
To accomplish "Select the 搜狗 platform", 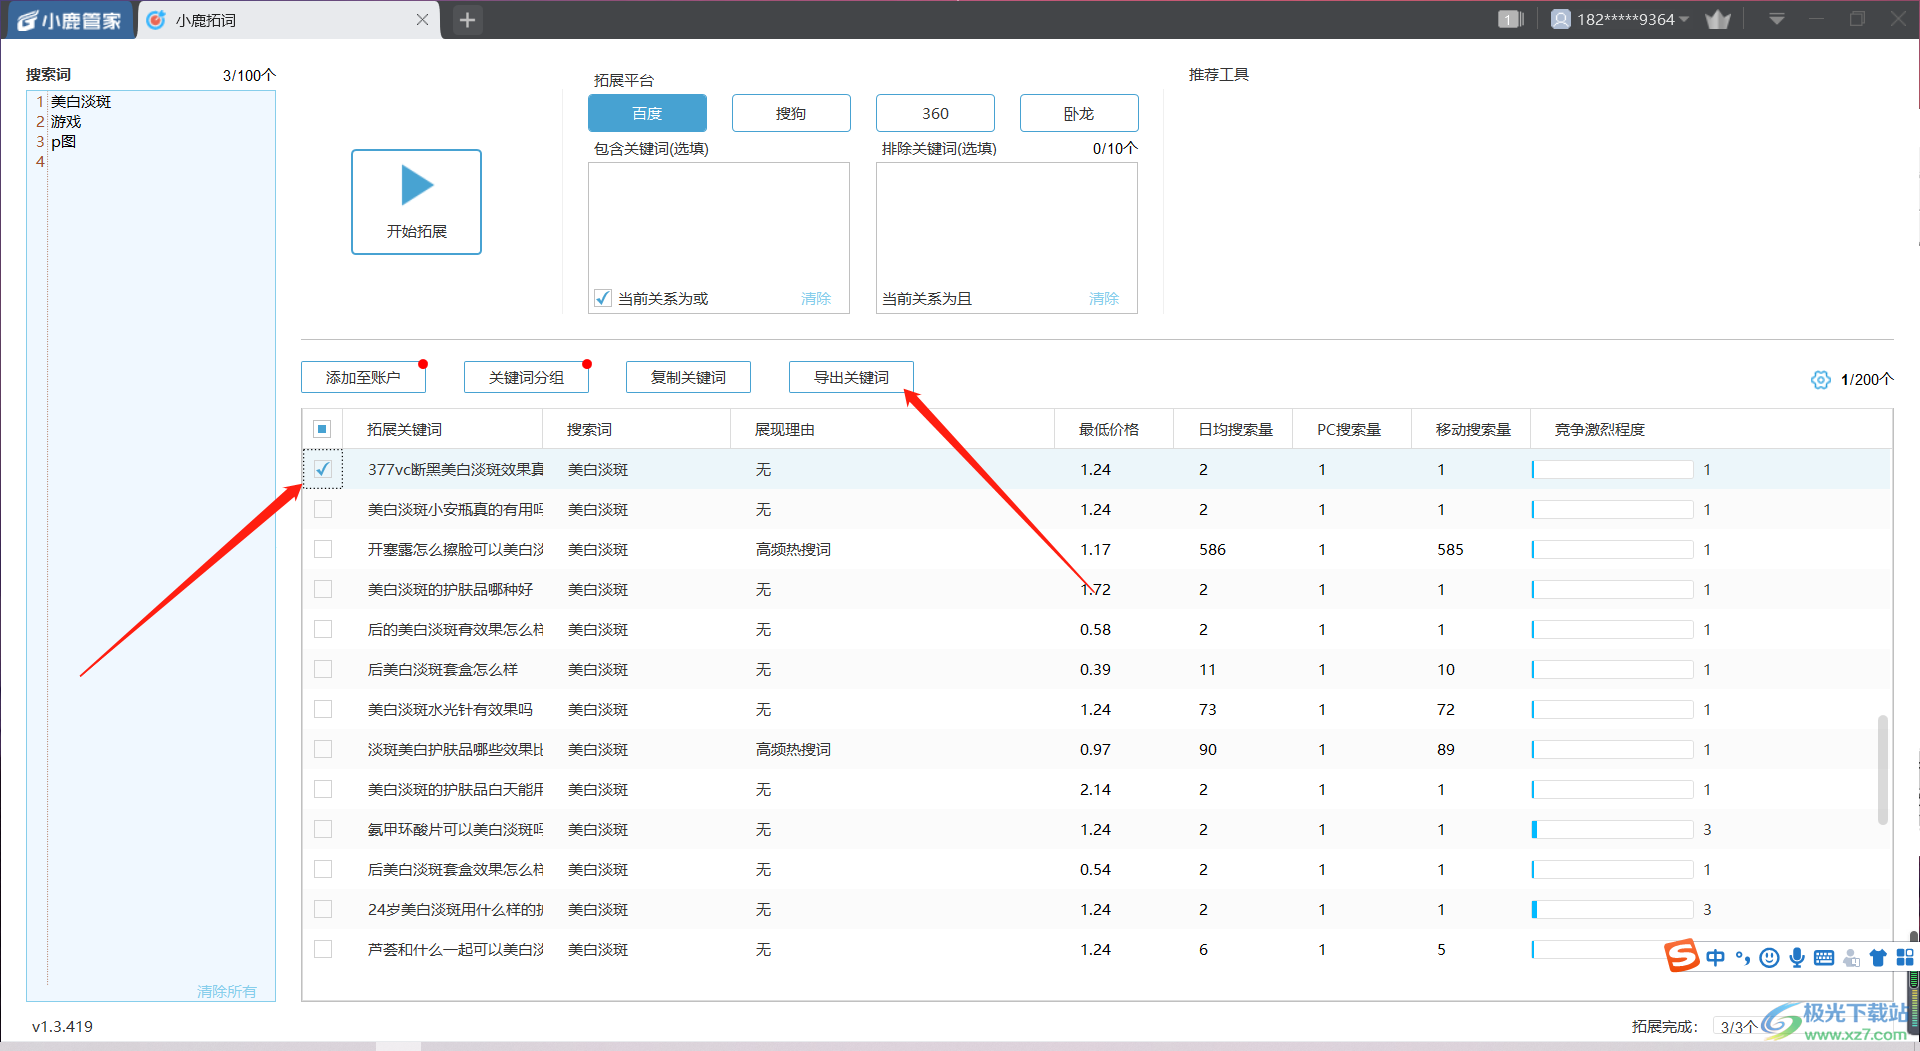I will 791,113.
